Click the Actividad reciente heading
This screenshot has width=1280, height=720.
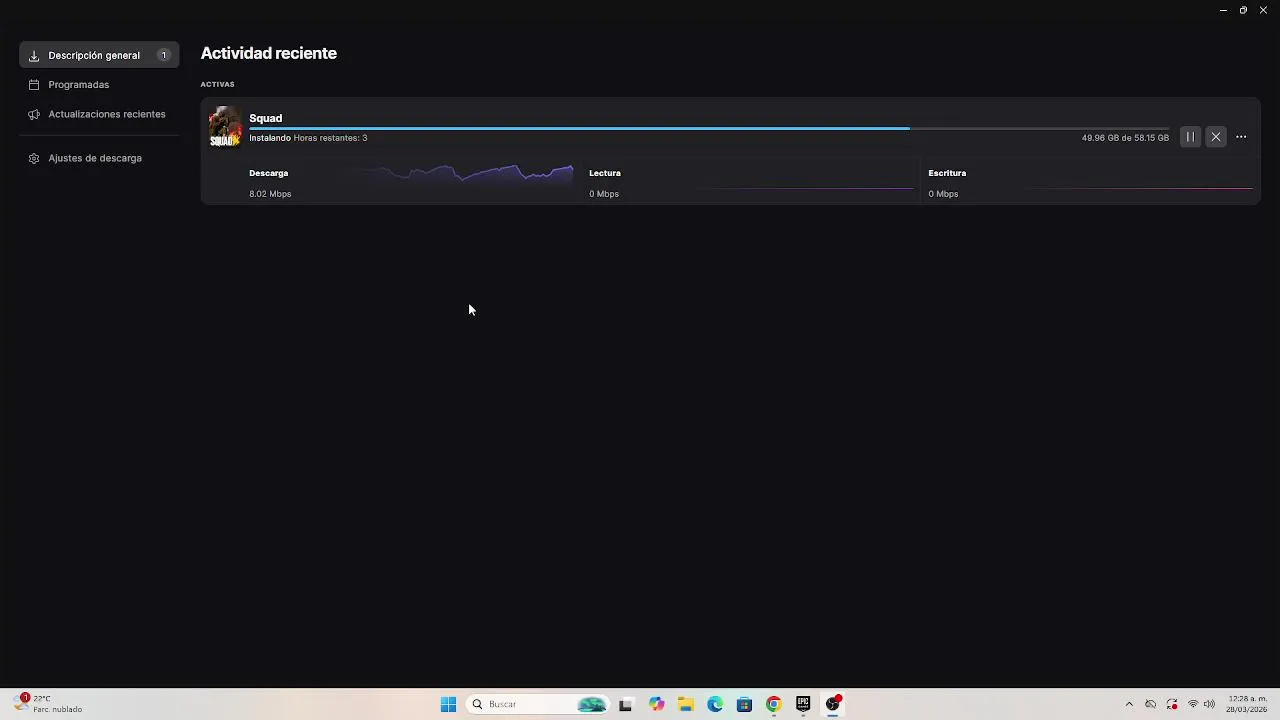269,53
